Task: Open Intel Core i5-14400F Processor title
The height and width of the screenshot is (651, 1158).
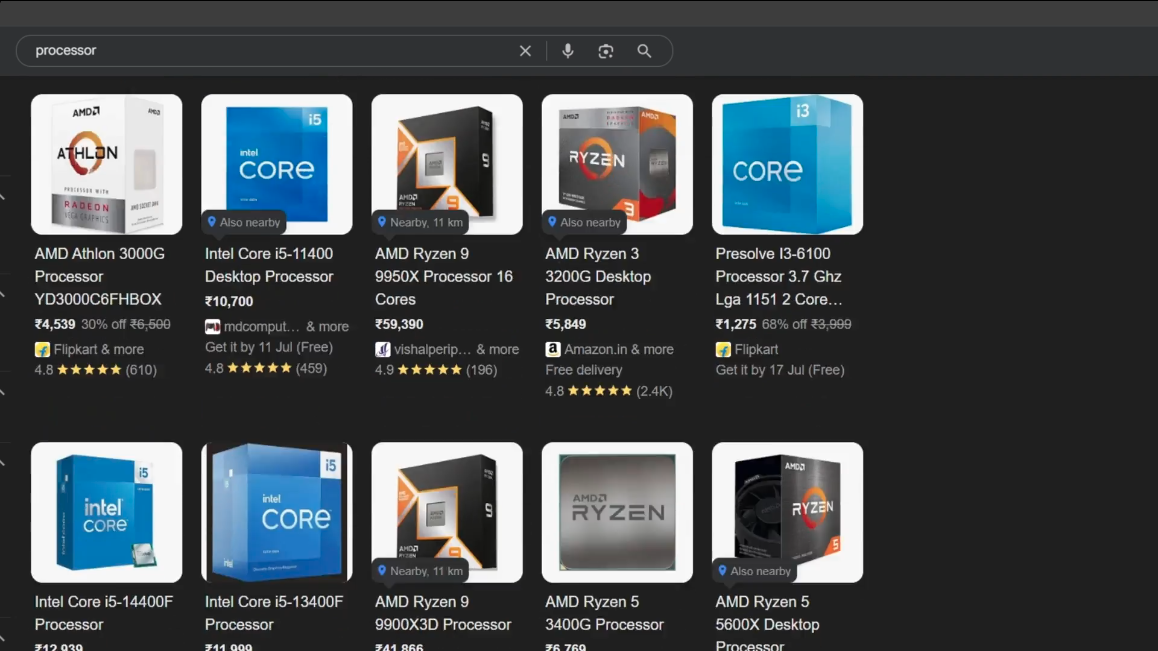Action: pos(104,613)
